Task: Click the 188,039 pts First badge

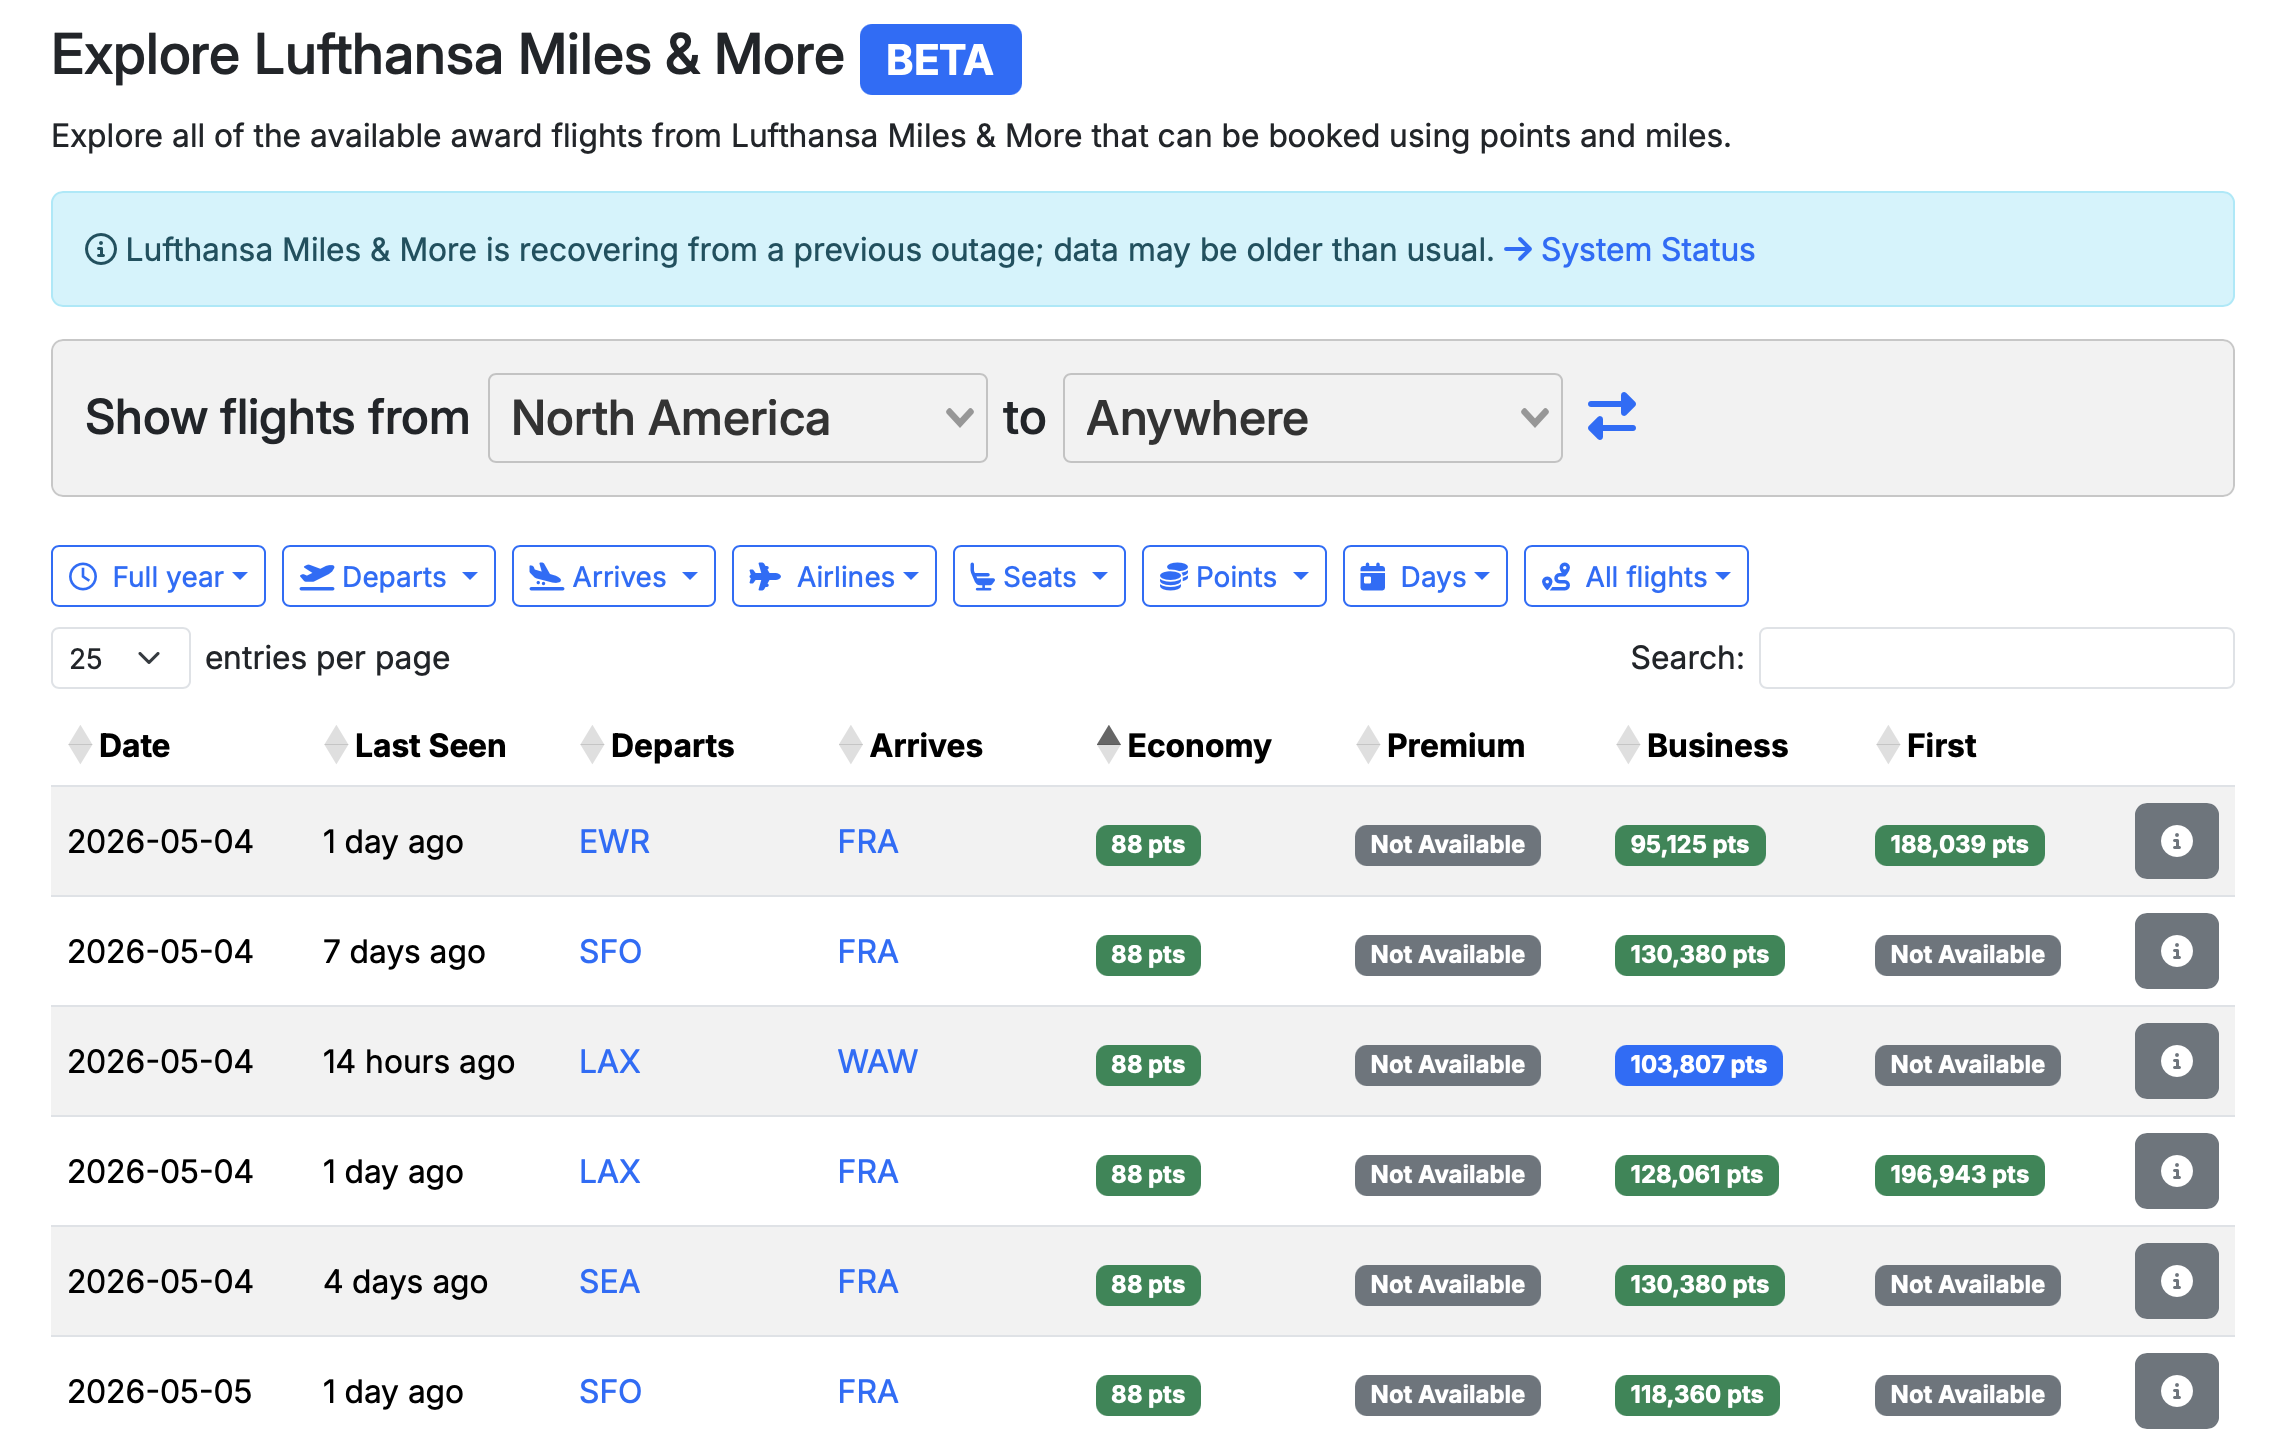Action: pos(1959,844)
